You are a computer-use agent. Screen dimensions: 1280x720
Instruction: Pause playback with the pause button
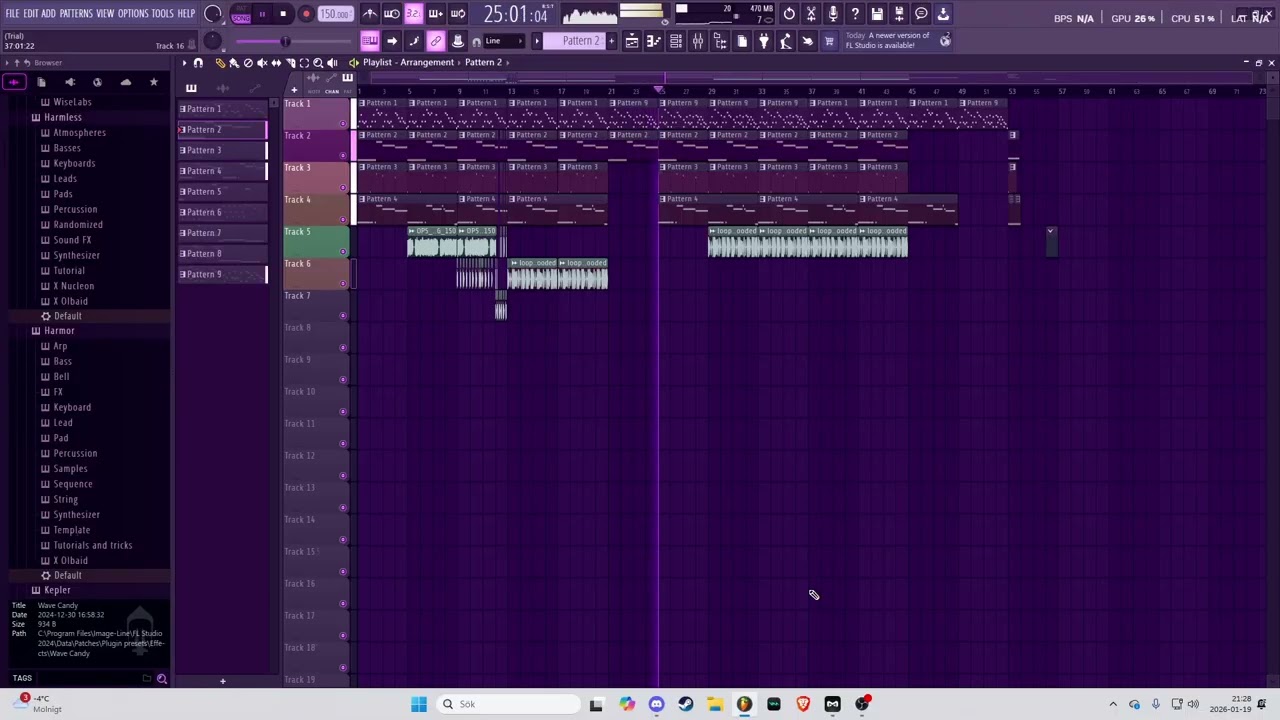pos(262,14)
